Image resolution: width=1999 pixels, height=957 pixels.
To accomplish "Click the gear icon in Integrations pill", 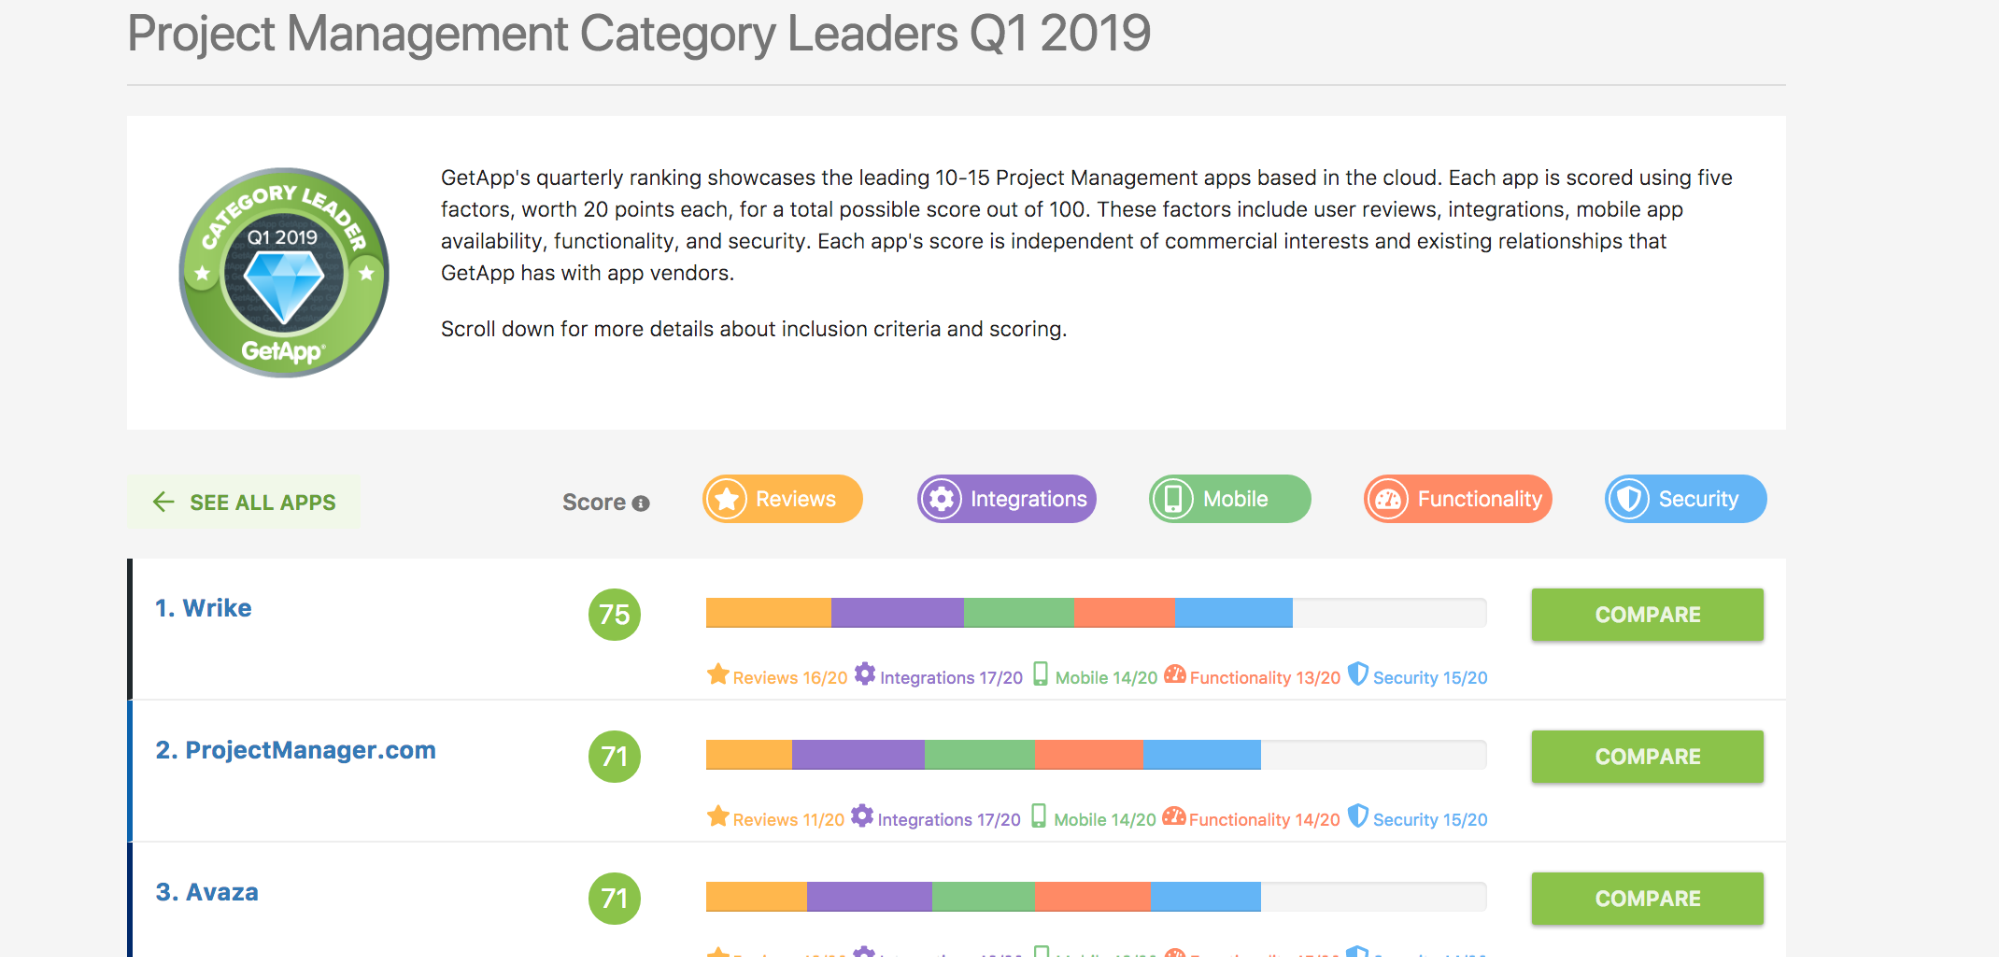I will (941, 499).
